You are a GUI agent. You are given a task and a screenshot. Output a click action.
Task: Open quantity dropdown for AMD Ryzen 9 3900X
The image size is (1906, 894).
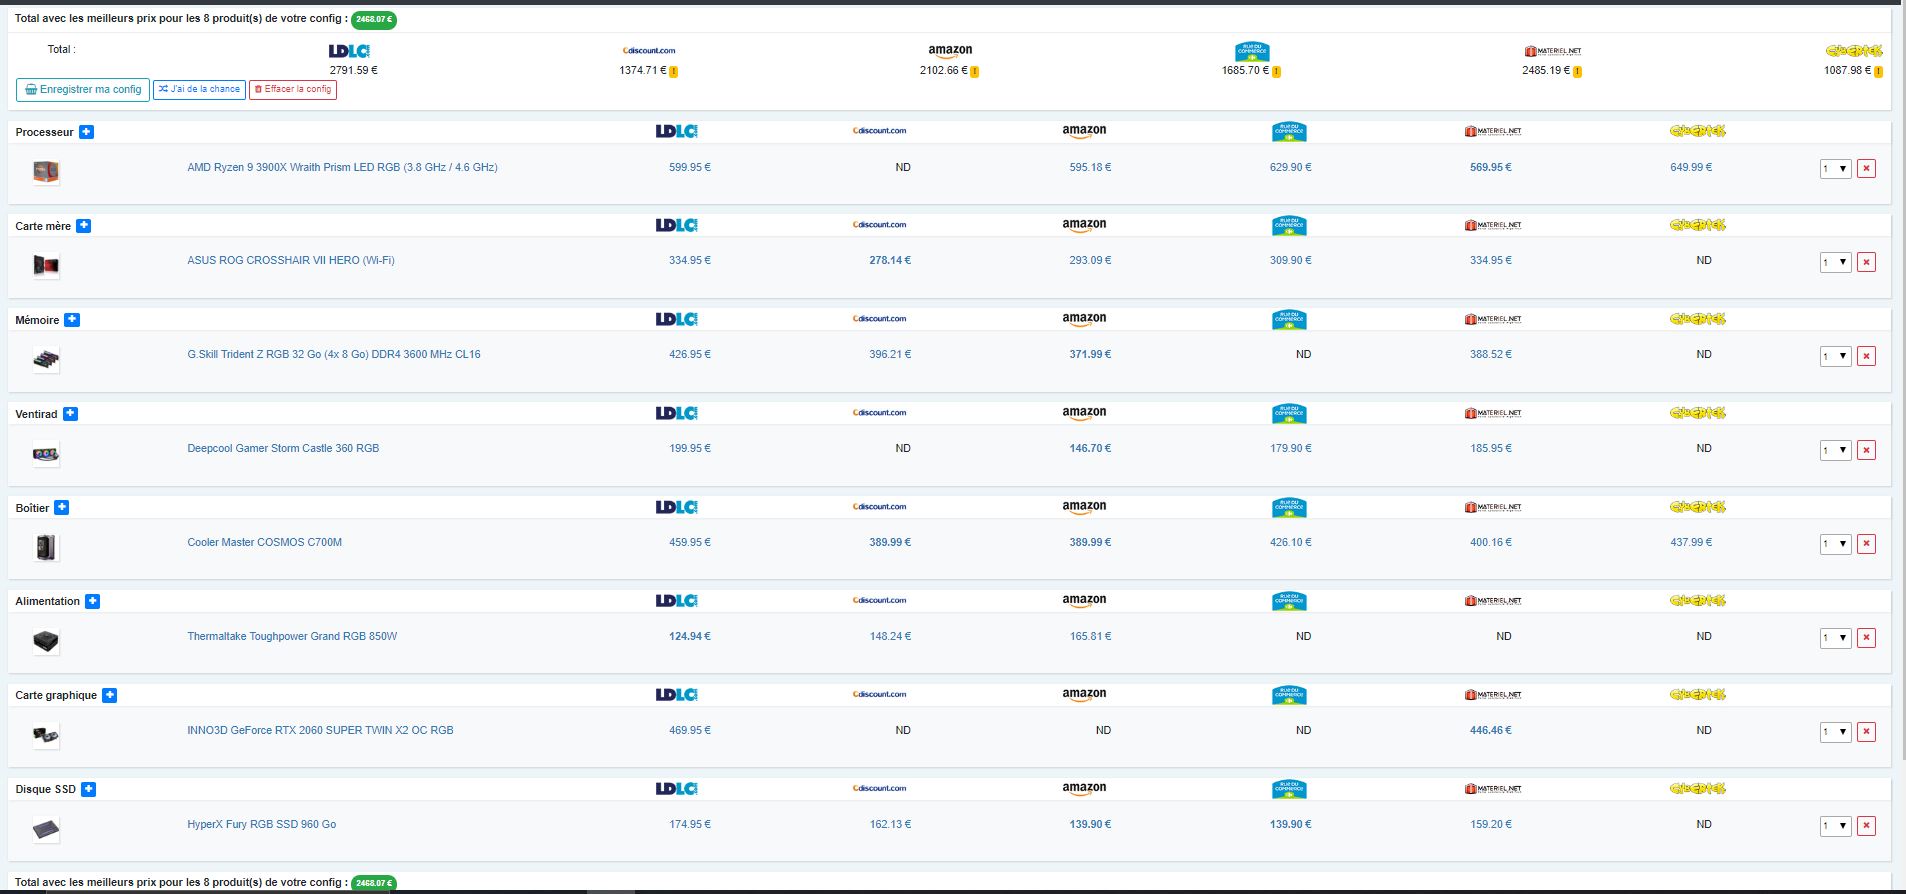tap(1835, 169)
